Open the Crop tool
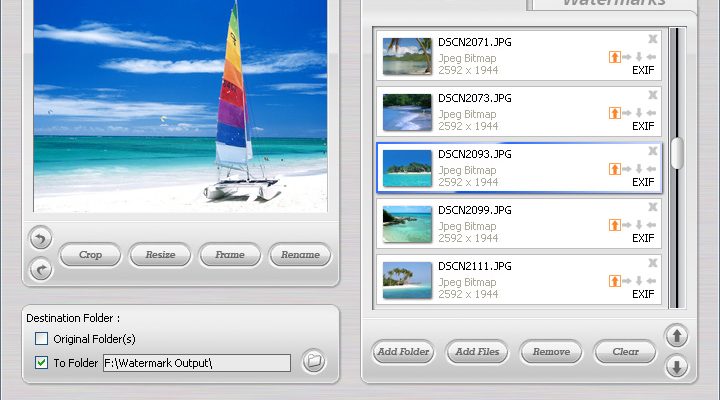720x400 pixels. tap(90, 255)
